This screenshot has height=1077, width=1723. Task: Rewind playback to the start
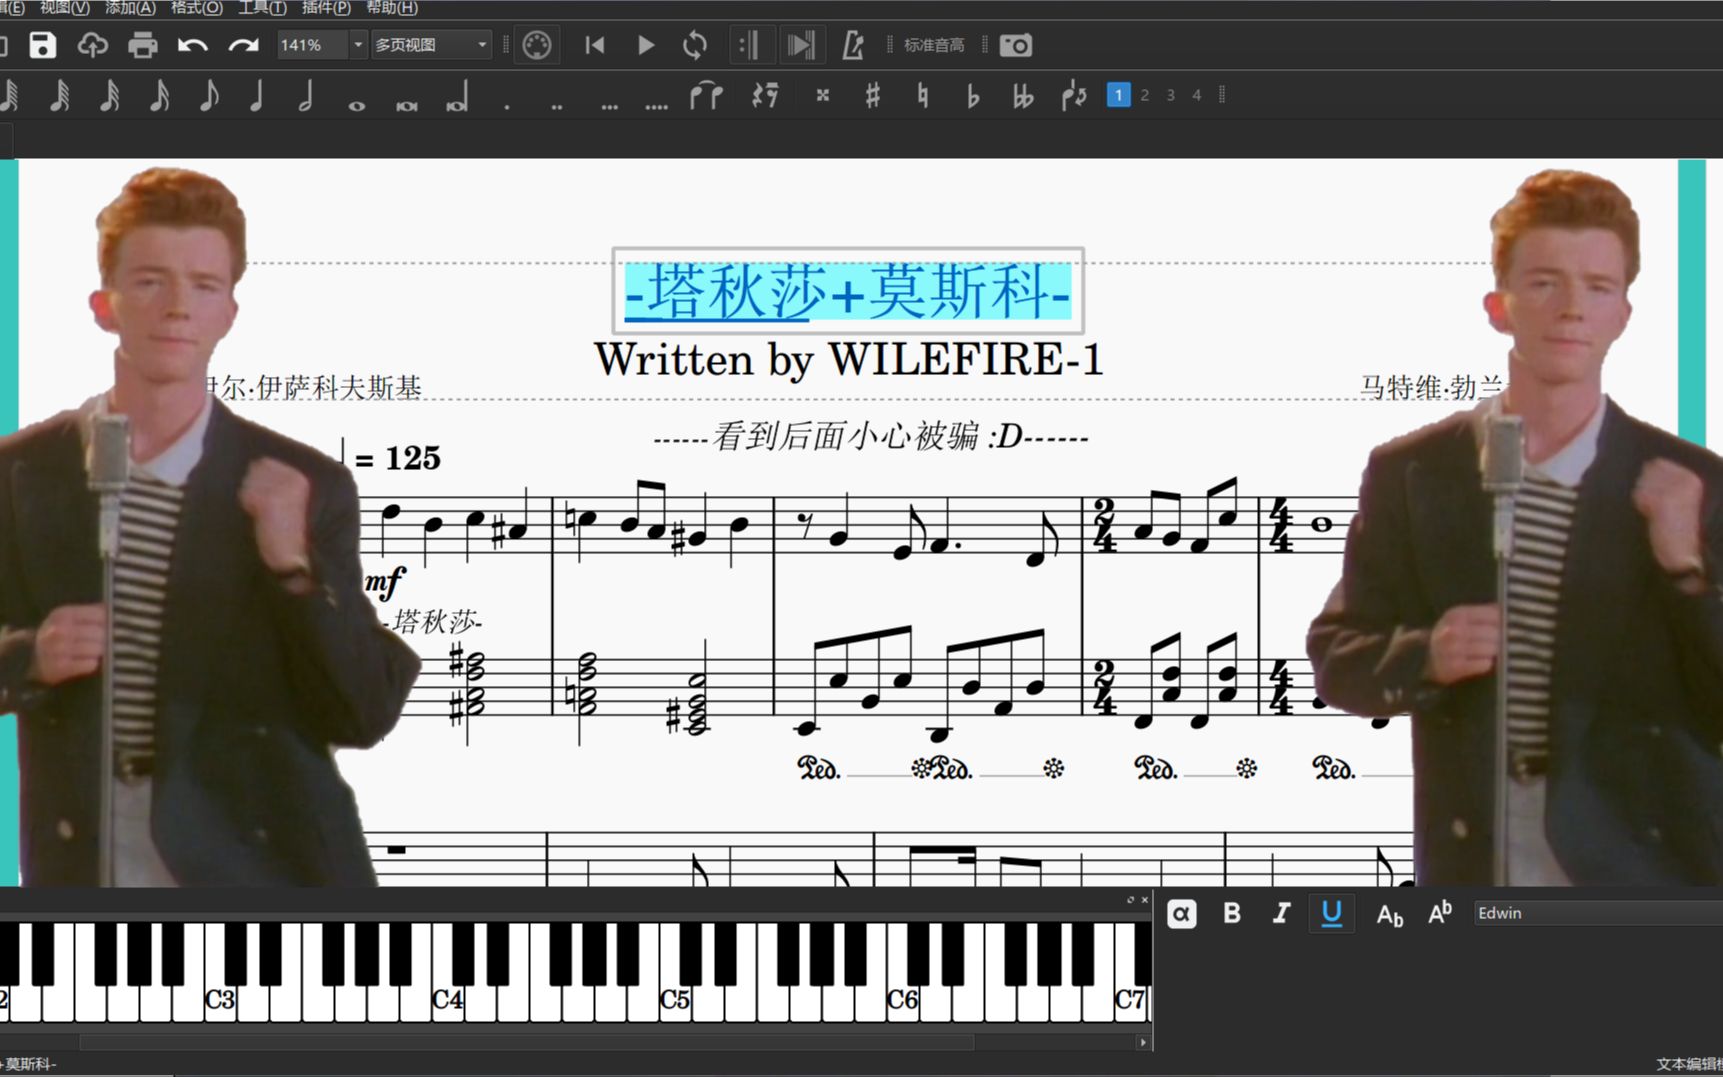(x=595, y=45)
